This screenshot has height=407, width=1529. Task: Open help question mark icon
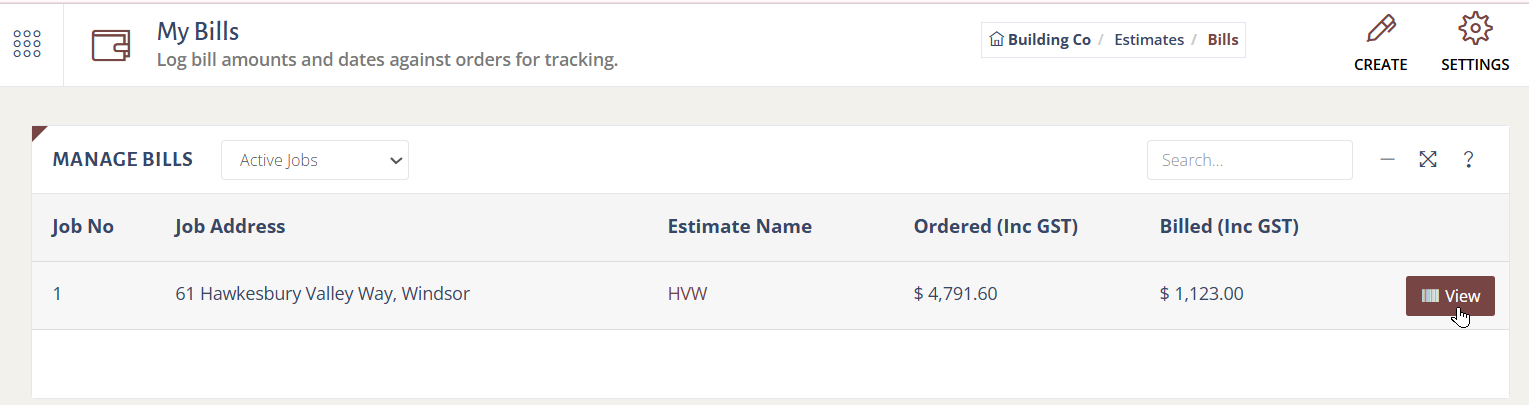[1468, 160]
